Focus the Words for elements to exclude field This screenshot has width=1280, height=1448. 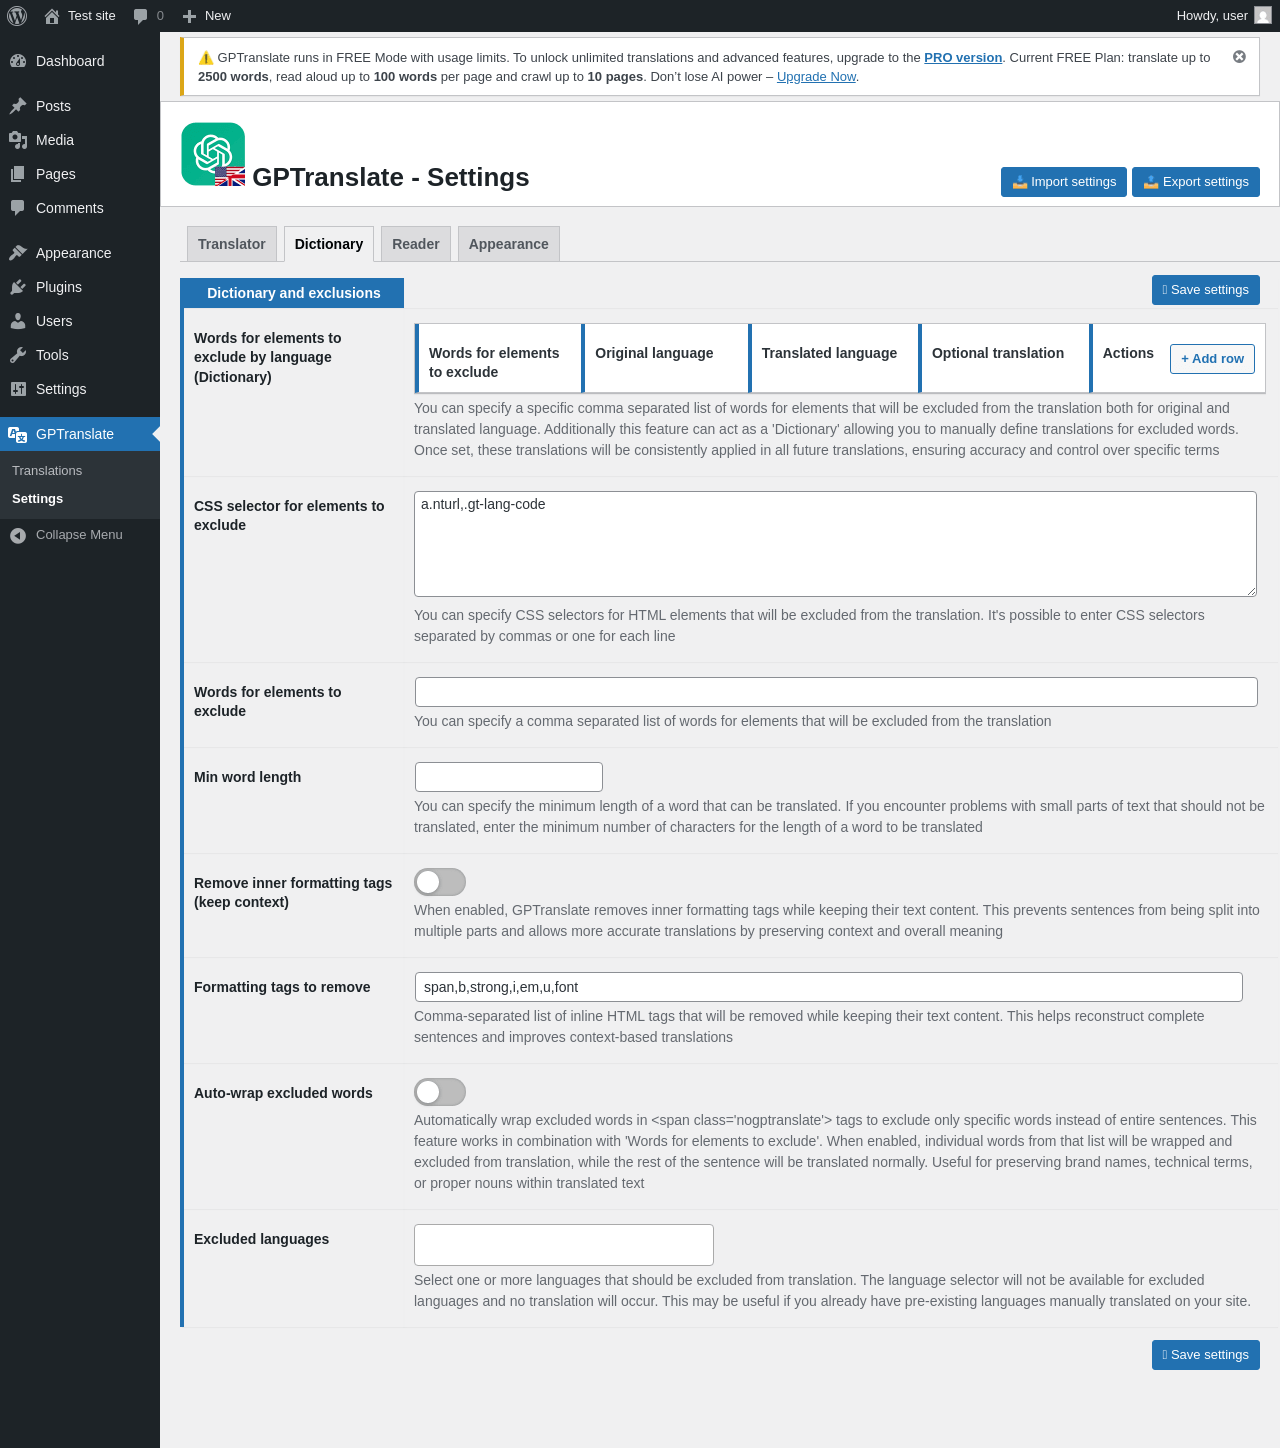tap(836, 692)
